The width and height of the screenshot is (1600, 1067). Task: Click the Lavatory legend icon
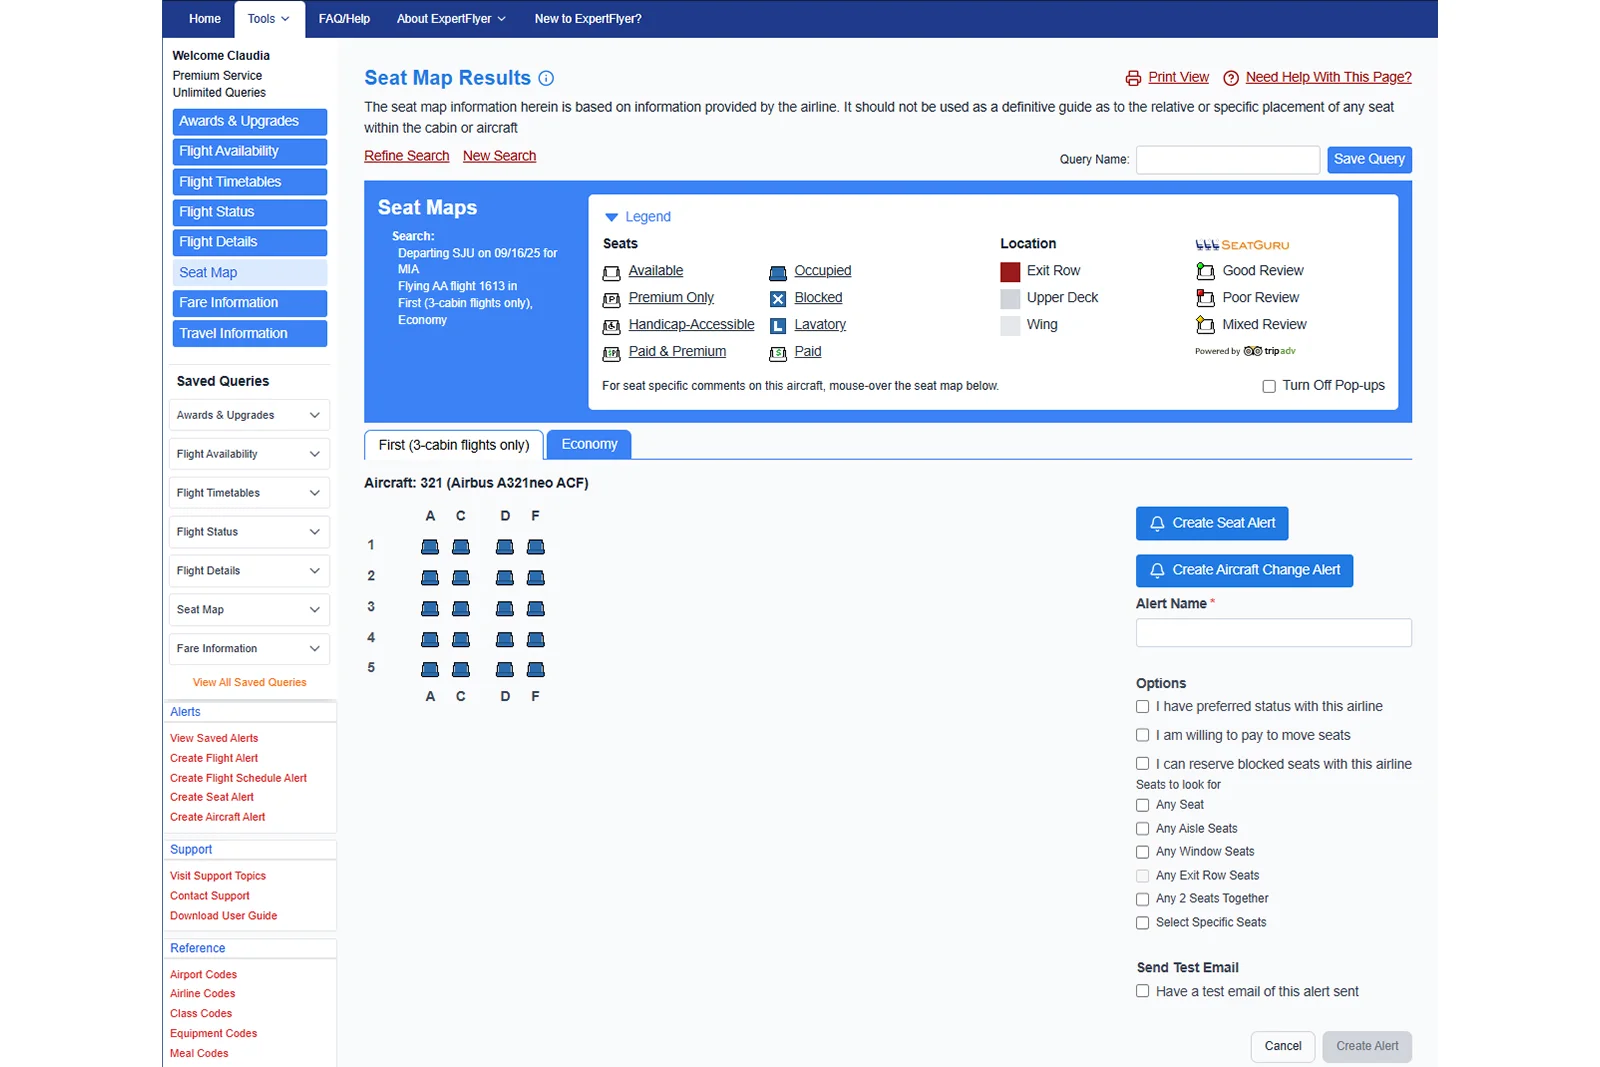[x=778, y=326]
